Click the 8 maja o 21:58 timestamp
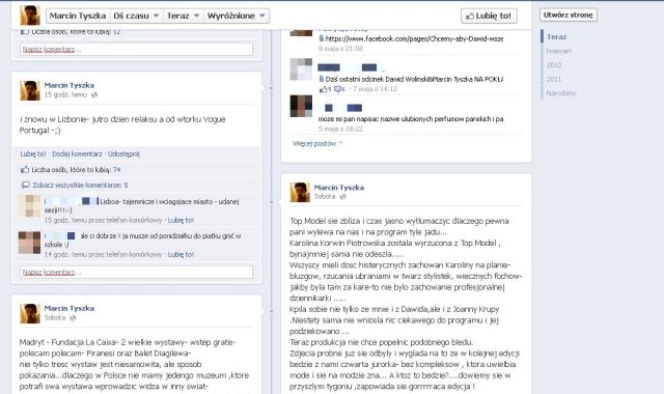The width and height of the screenshot is (664, 394). [340, 48]
